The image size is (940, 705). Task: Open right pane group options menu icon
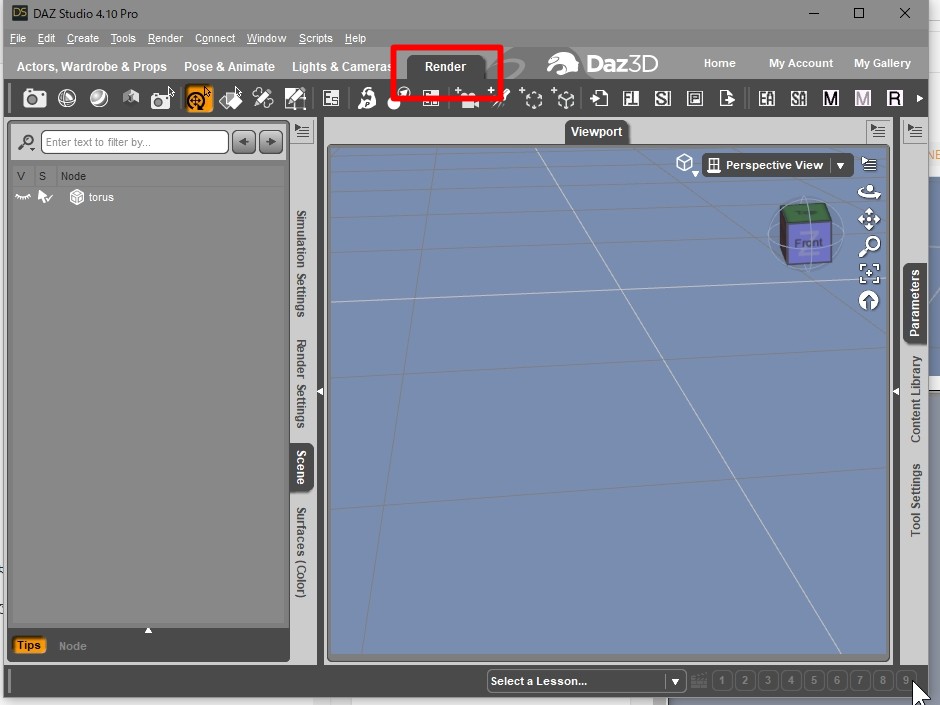pos(915,130)
